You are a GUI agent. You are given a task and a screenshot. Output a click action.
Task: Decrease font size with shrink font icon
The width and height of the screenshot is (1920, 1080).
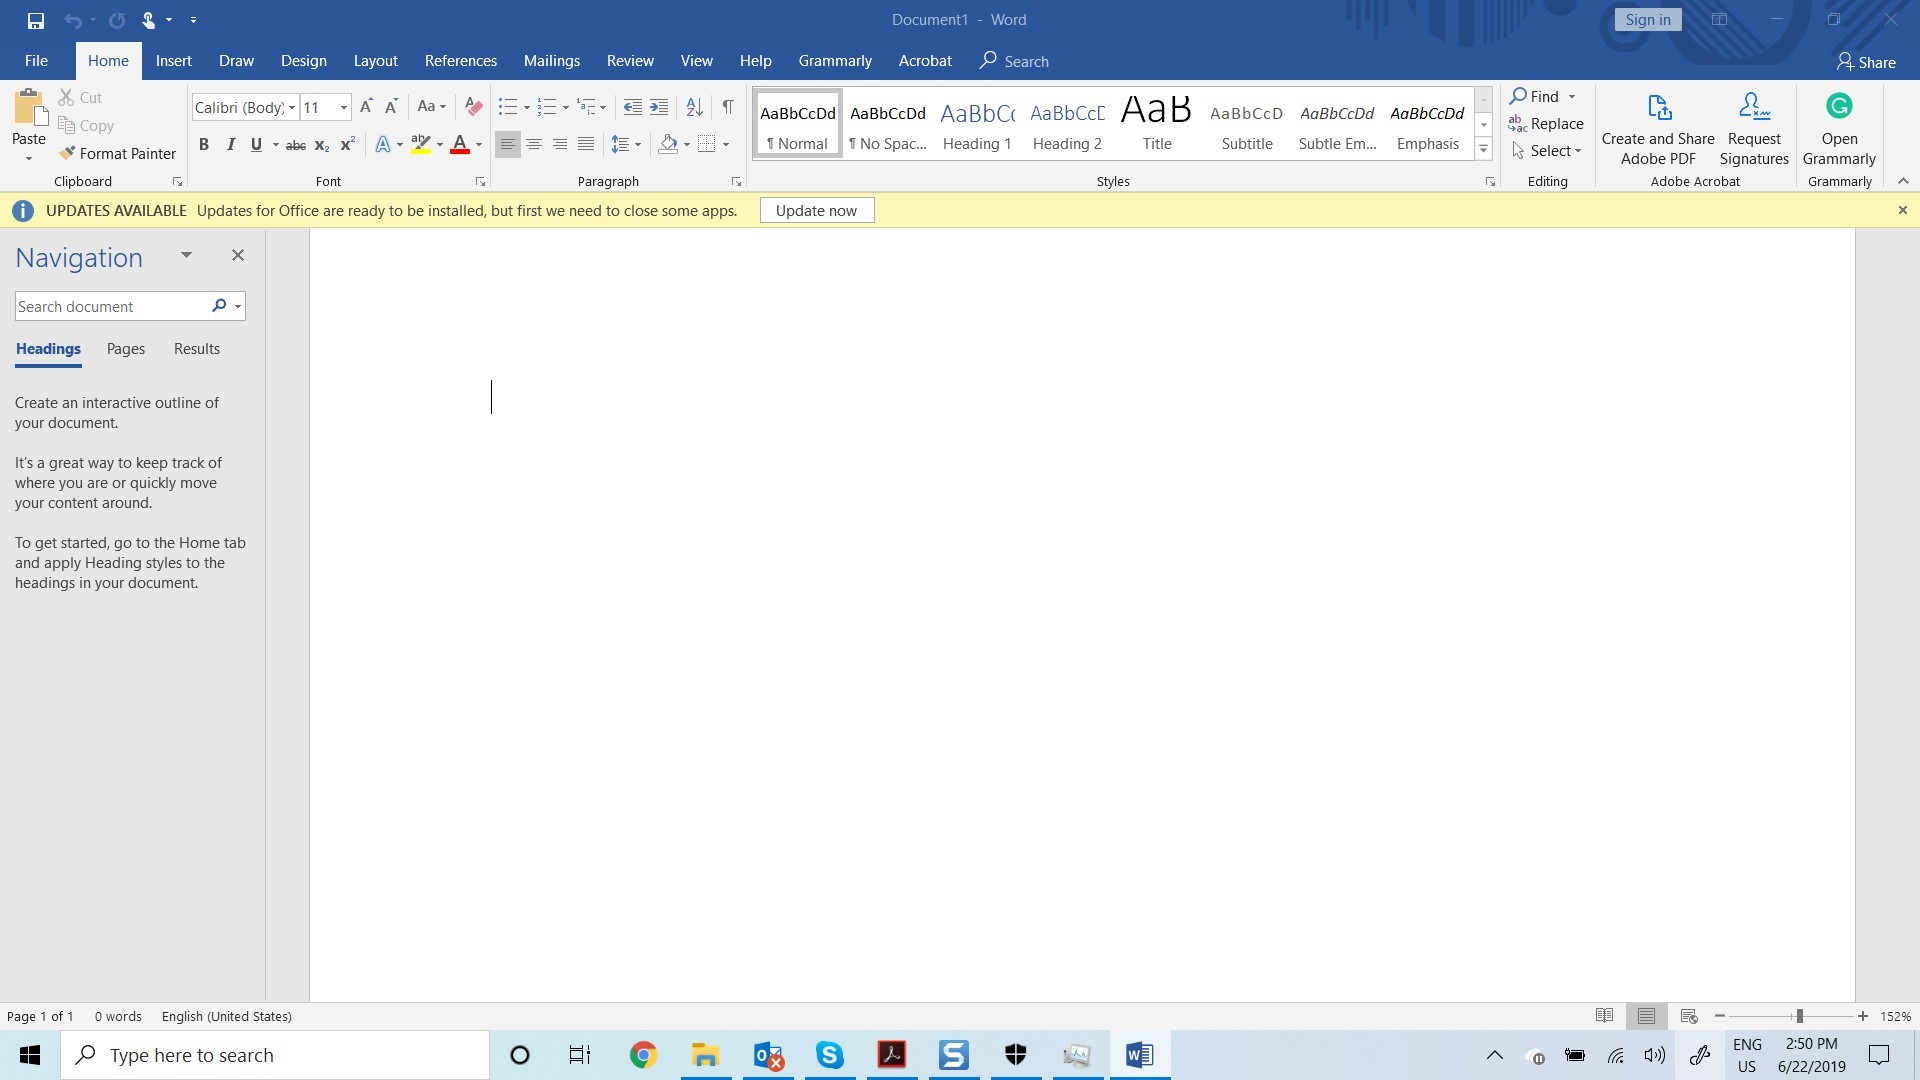click(x=391, y=107)
